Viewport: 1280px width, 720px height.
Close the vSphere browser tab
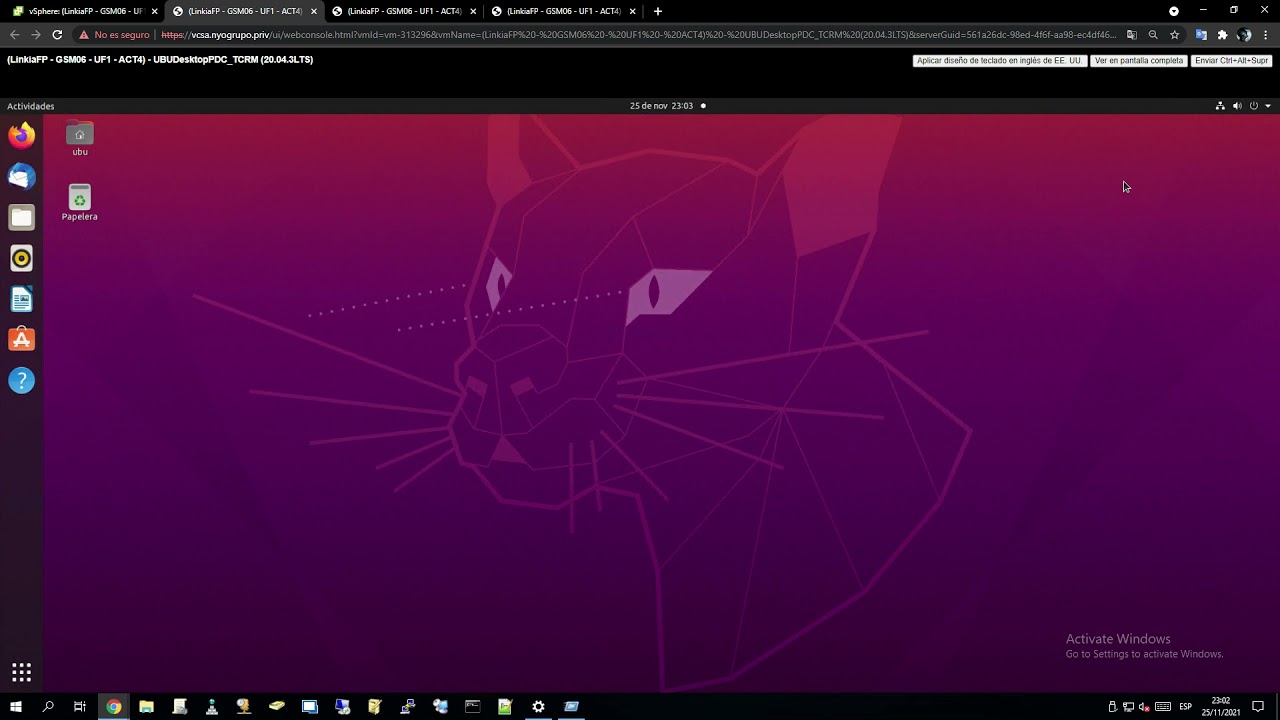pos(154,11)
